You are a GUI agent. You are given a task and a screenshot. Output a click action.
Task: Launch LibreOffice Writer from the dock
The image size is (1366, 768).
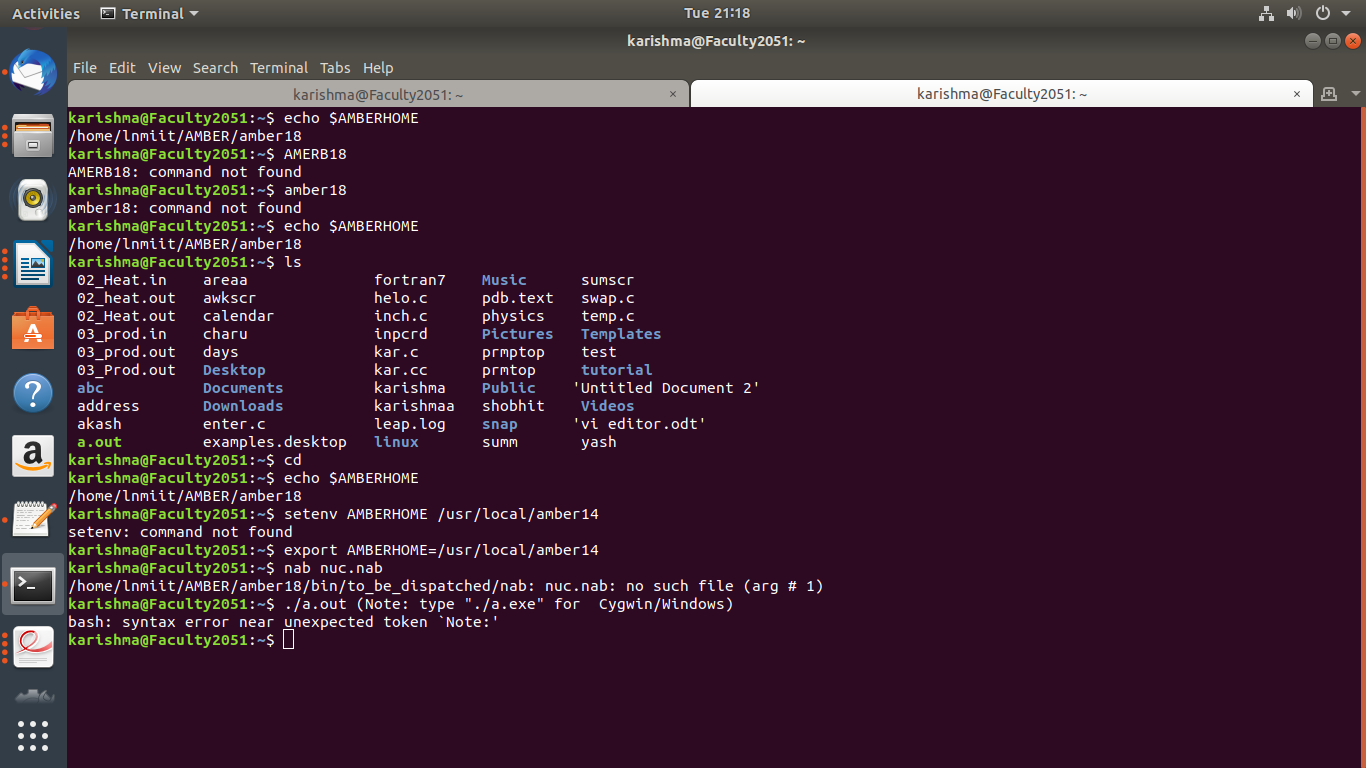pyautogui.click(x=33, y=266)
